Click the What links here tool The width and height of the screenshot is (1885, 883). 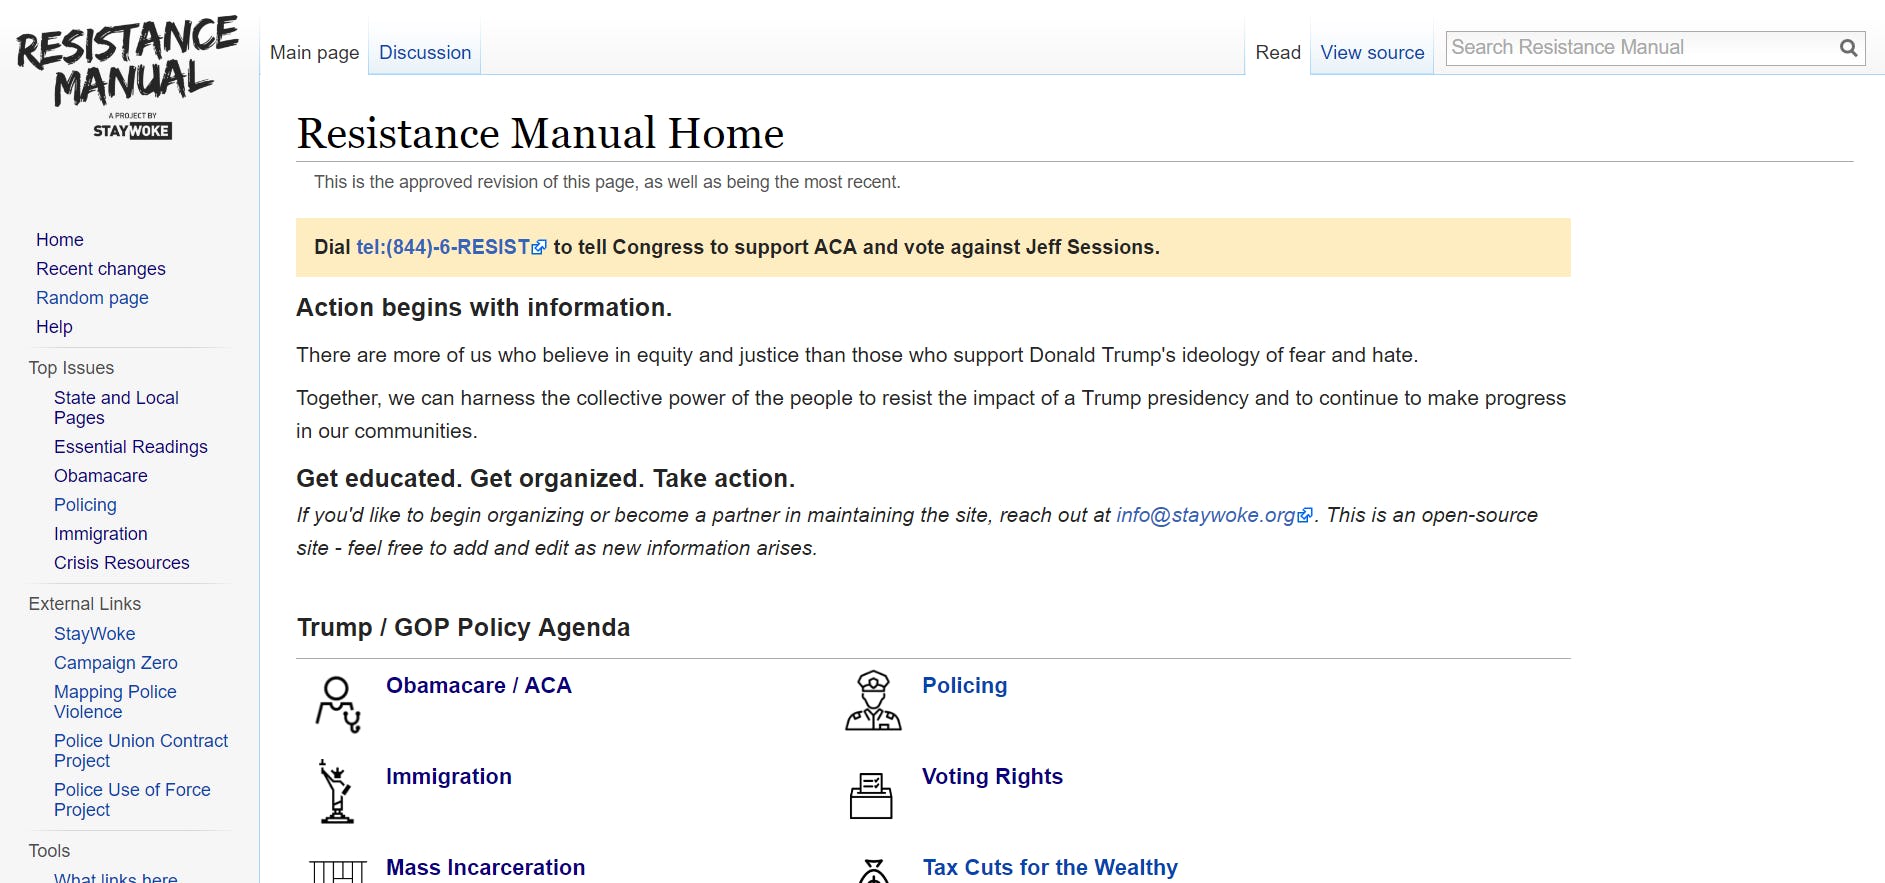click(116, 876)
